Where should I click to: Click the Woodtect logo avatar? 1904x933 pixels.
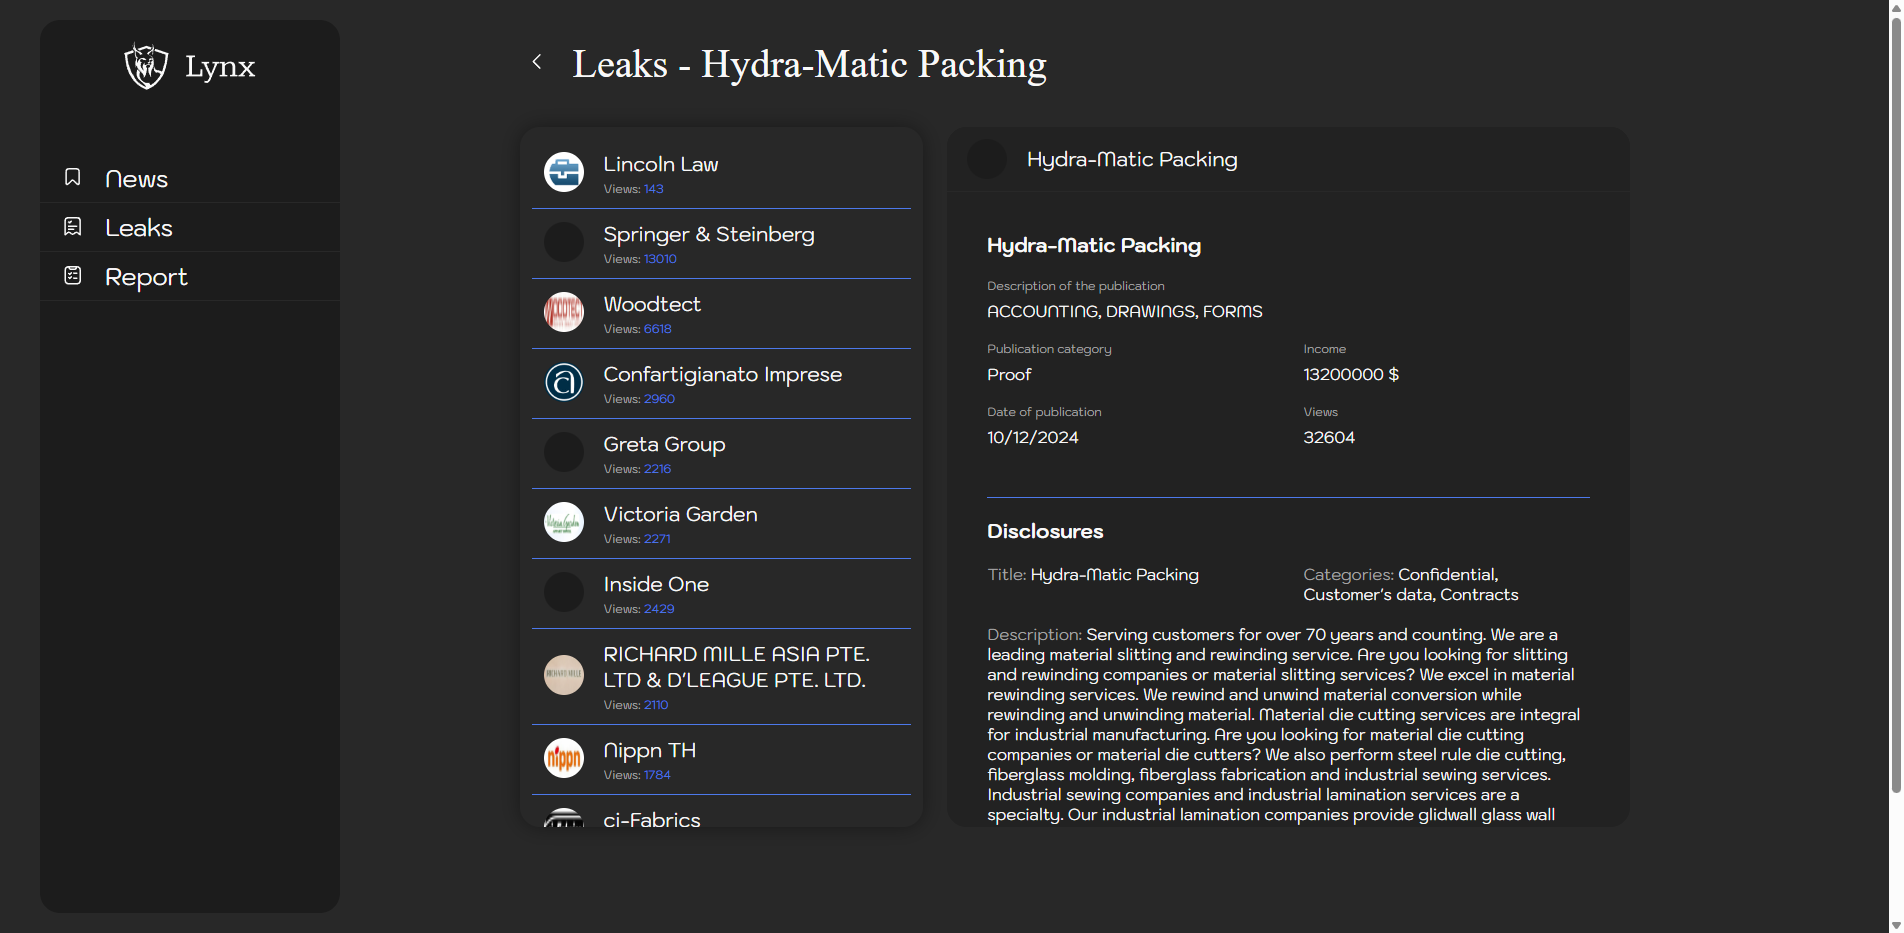[x=564, y=312]
